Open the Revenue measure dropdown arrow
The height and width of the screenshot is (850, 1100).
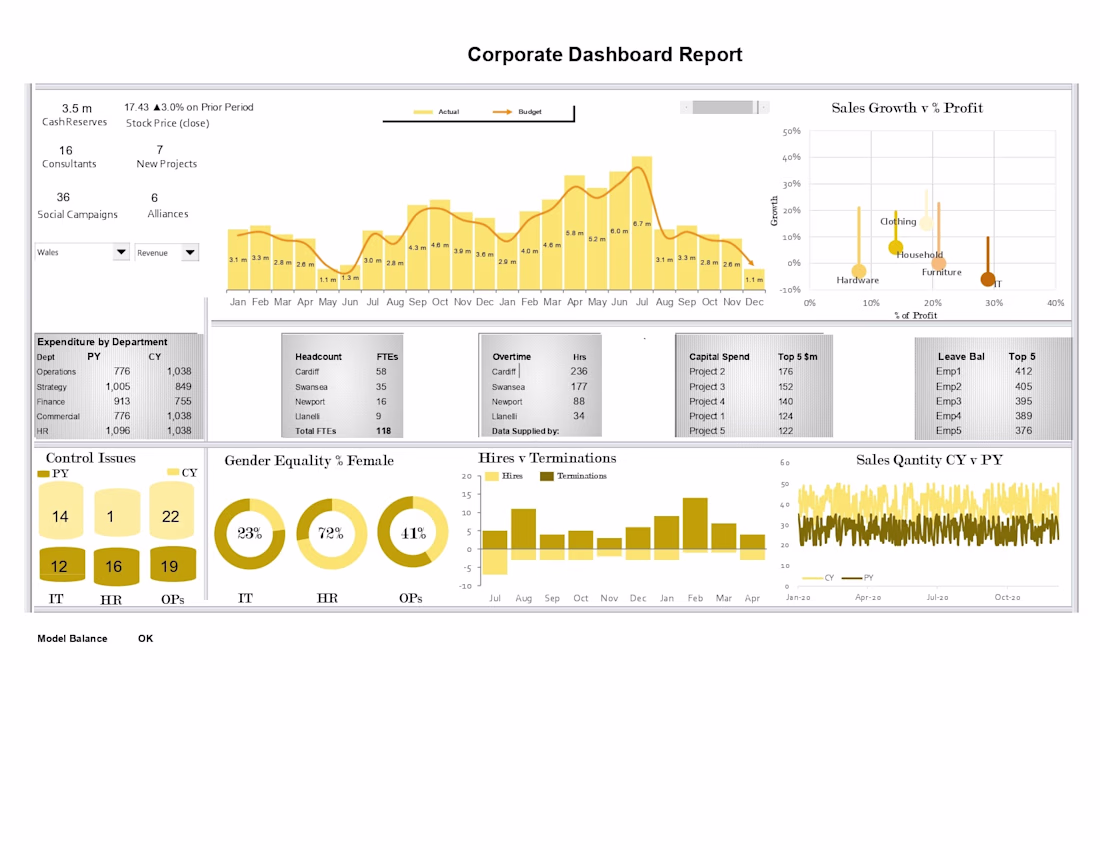tap(190, 252)
